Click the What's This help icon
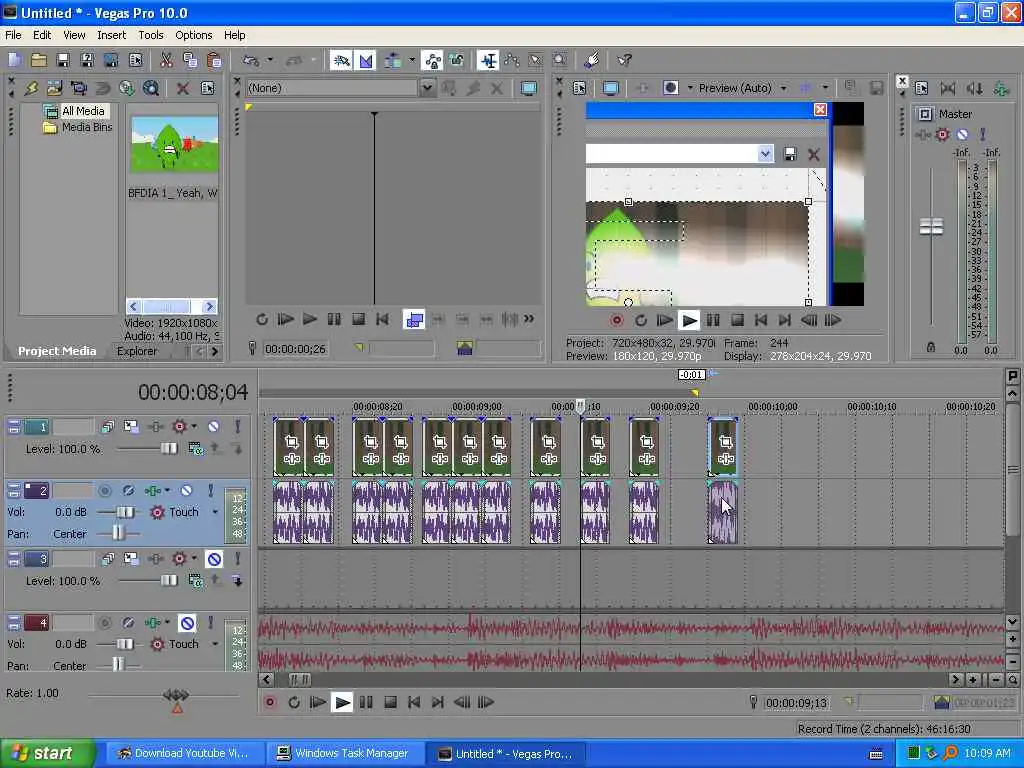Viewport: 1024px width, 768px height. coord(624,61)
